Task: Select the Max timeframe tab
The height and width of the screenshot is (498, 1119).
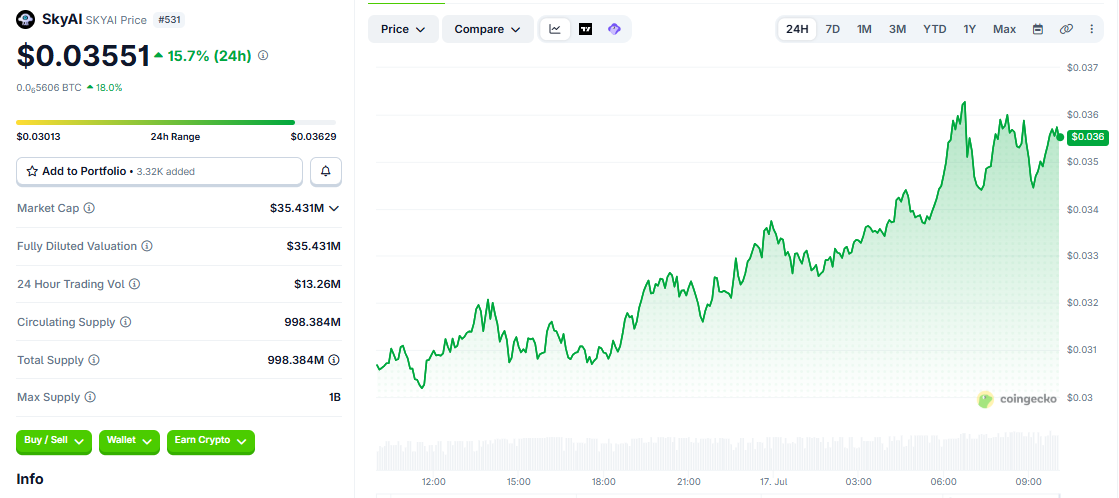Action: (1004, 29)
